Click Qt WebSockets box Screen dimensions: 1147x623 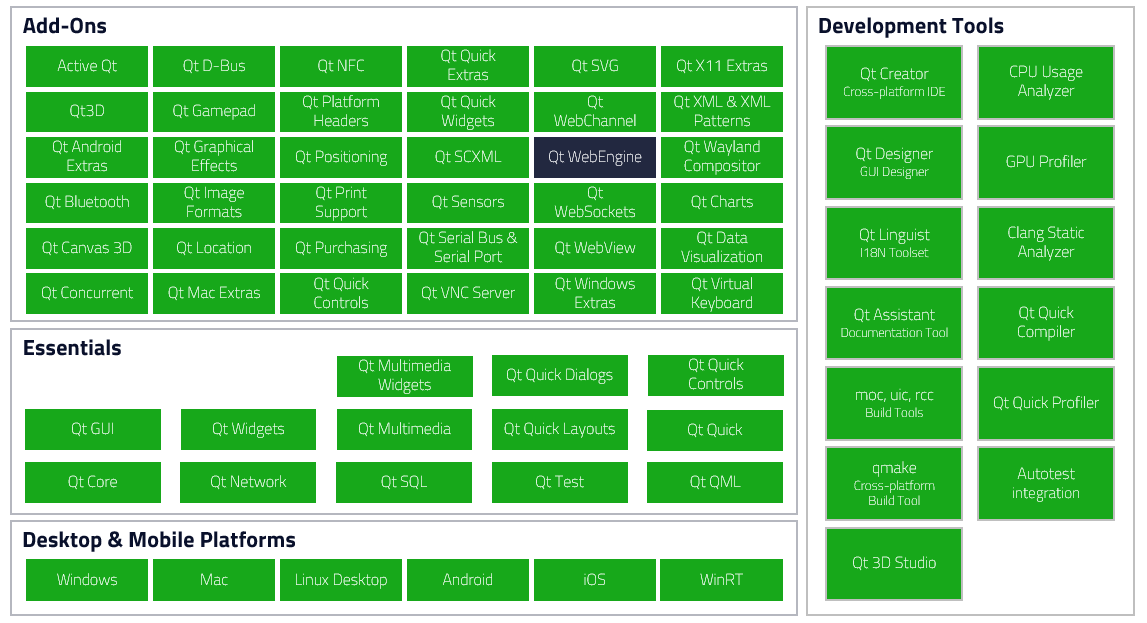(x=595, y=202)
